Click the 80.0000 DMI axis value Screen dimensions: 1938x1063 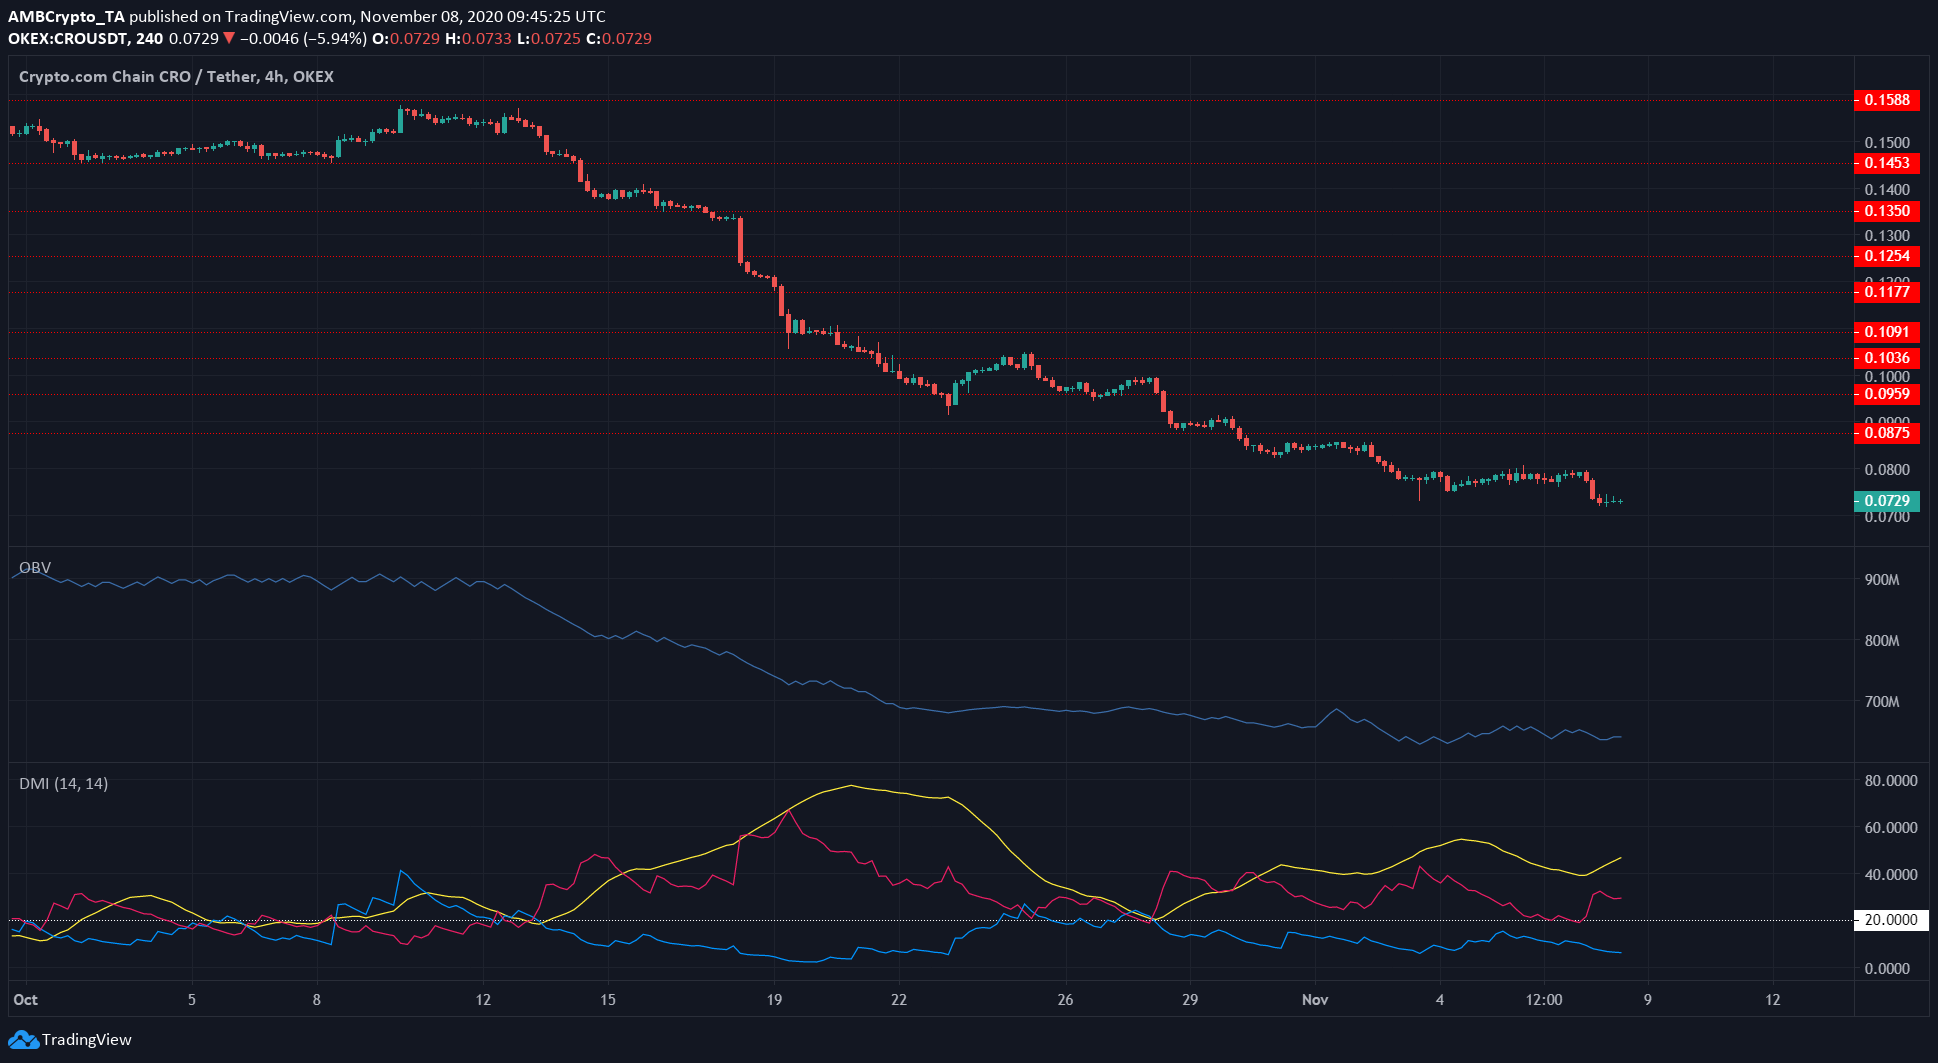pyautogui.click(x=1891, y=781)
